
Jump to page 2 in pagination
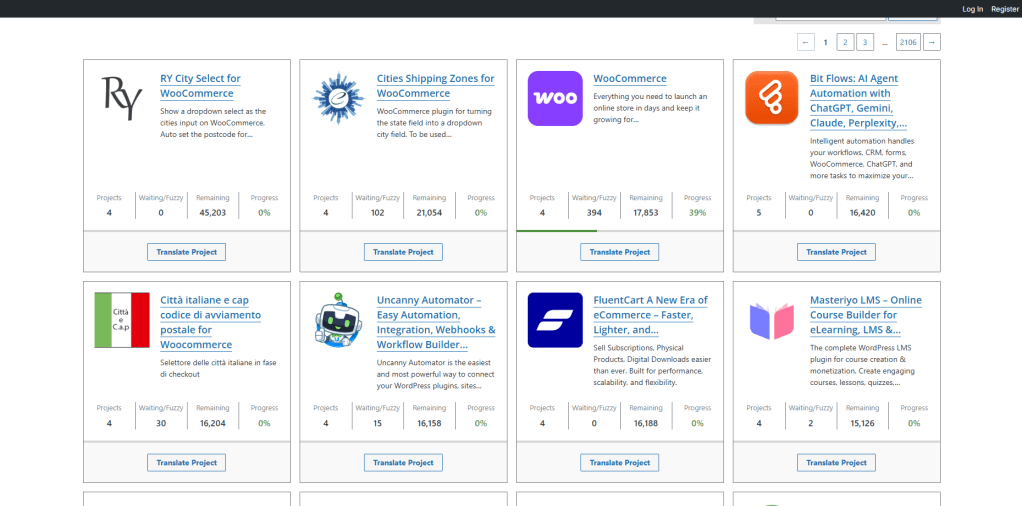tap(845, 42)
